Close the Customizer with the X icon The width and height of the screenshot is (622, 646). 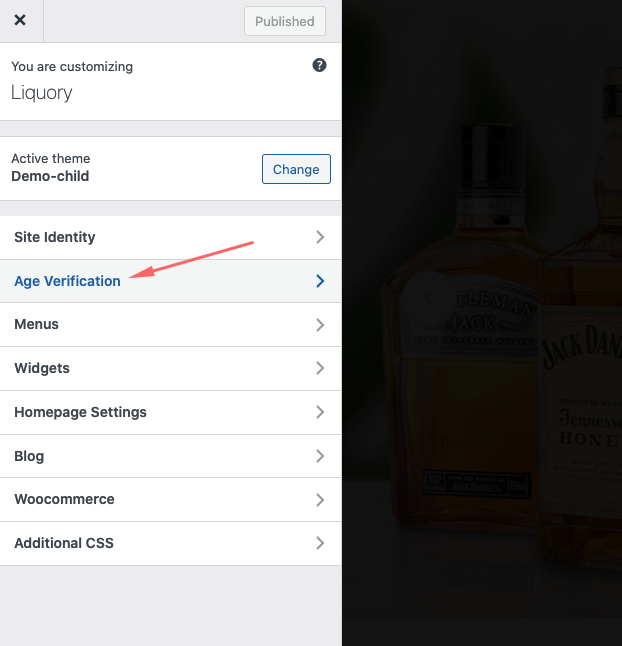(x=20, y=21)
